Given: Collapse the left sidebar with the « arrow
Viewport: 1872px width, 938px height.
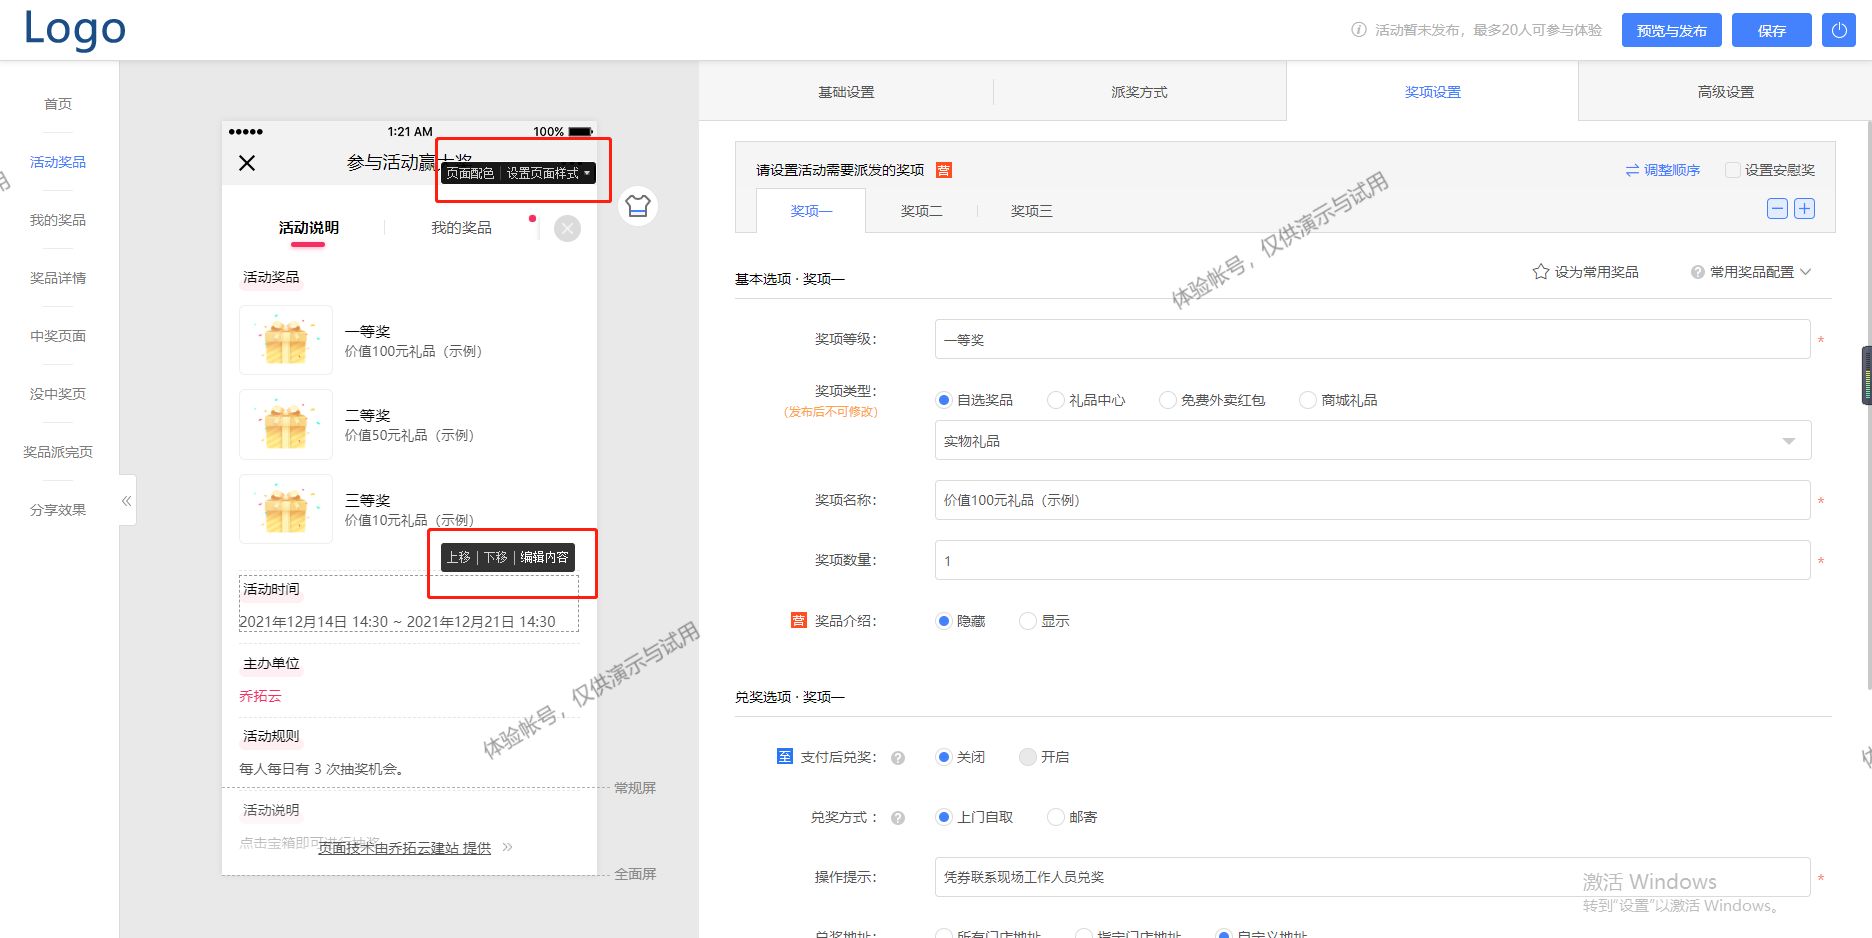Looking at the screenshot, I should coord(126,501).
